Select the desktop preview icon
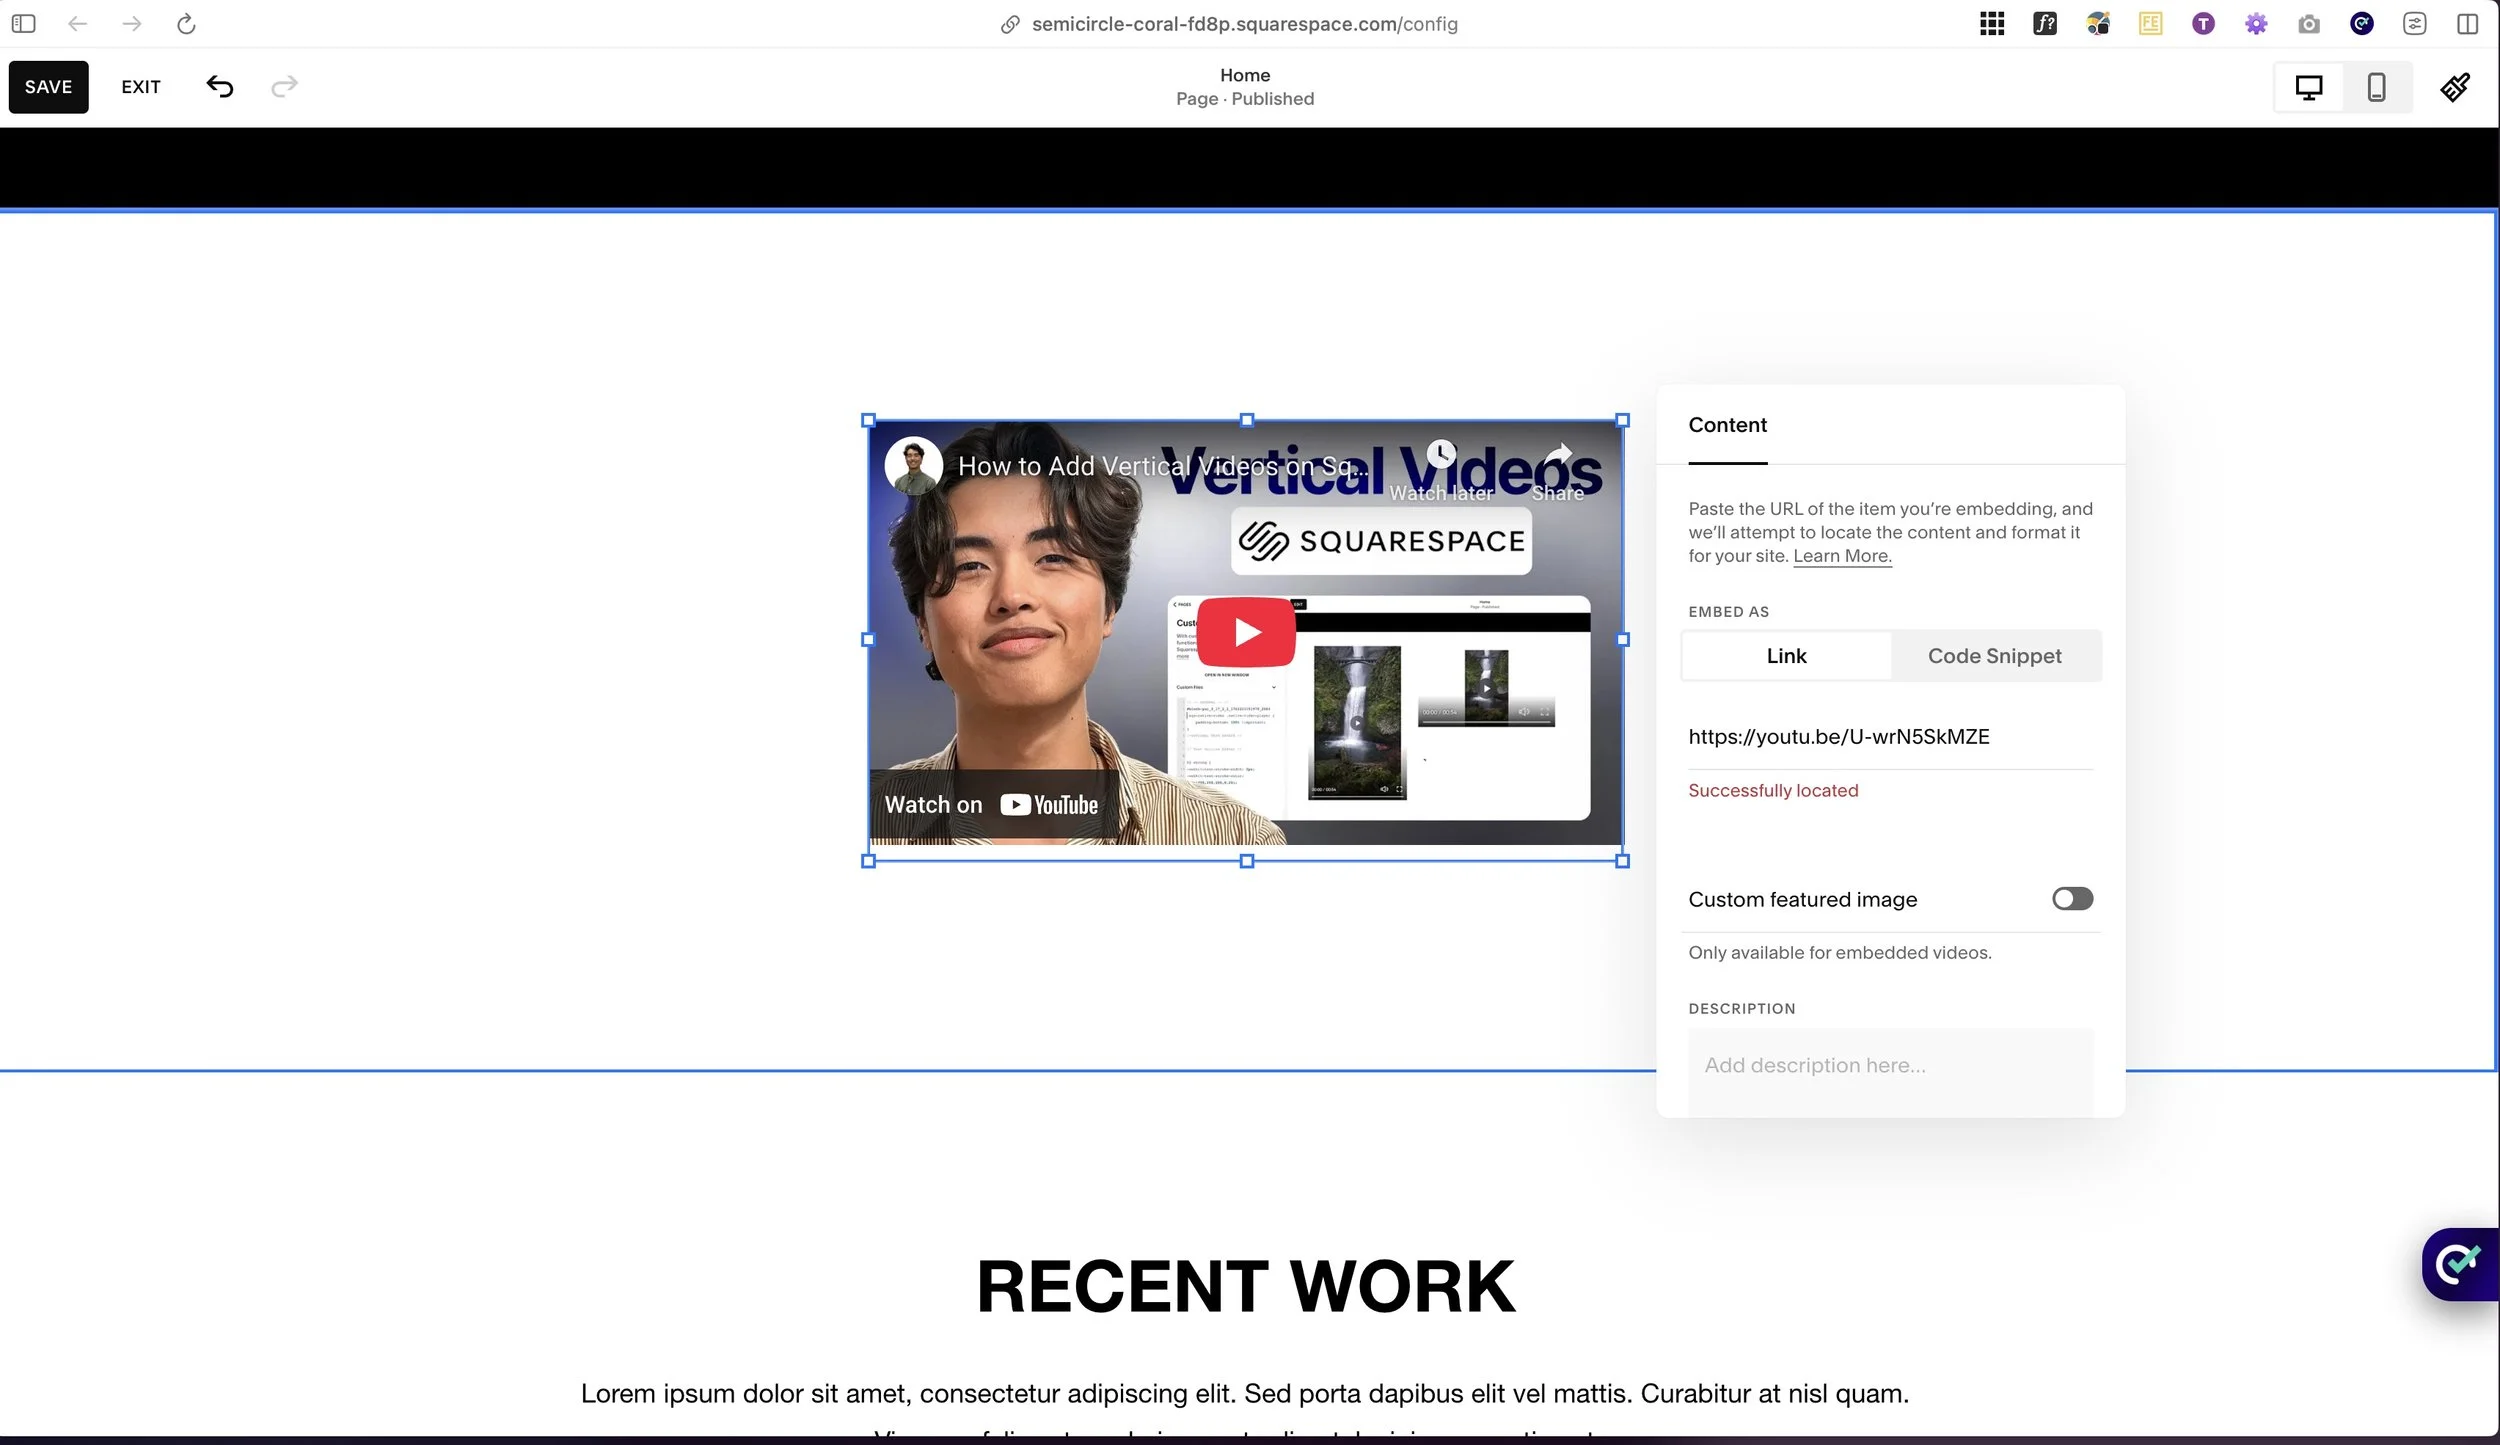The width and height of the screenshot is (2500, 1445). coord(2309,87)
